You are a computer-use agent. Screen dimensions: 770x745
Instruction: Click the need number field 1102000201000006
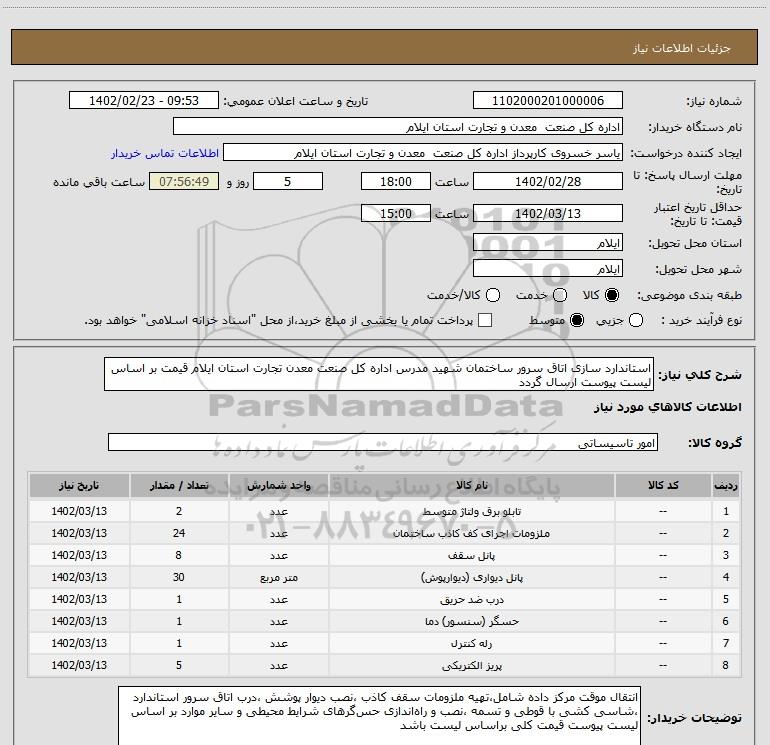(548, 100)
